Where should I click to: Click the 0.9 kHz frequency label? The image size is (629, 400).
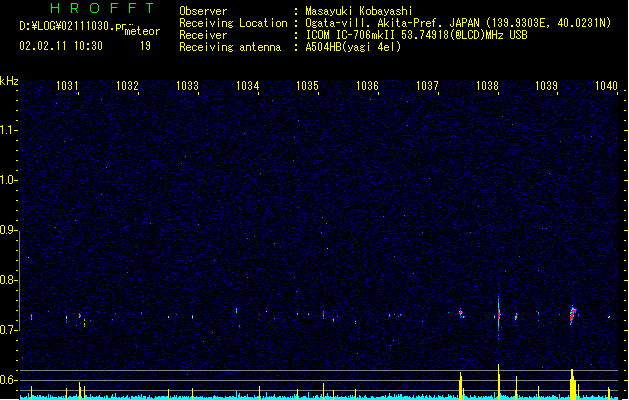click(x=9, y=230)
